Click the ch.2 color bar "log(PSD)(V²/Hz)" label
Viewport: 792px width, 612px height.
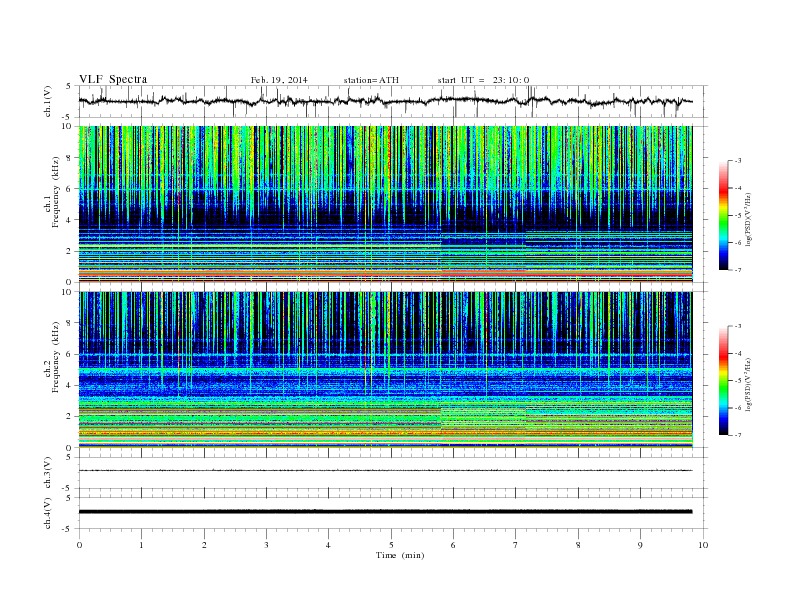tap(749, 385)
